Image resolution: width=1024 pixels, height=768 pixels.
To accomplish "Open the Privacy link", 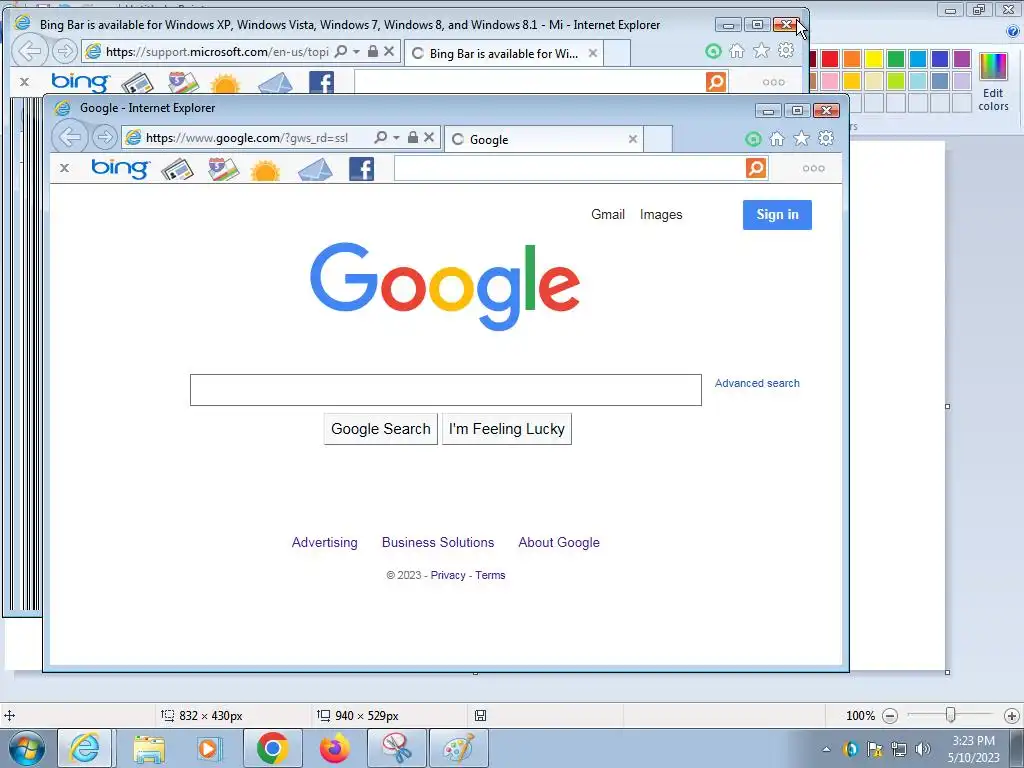I will click(x=448, y=575).
